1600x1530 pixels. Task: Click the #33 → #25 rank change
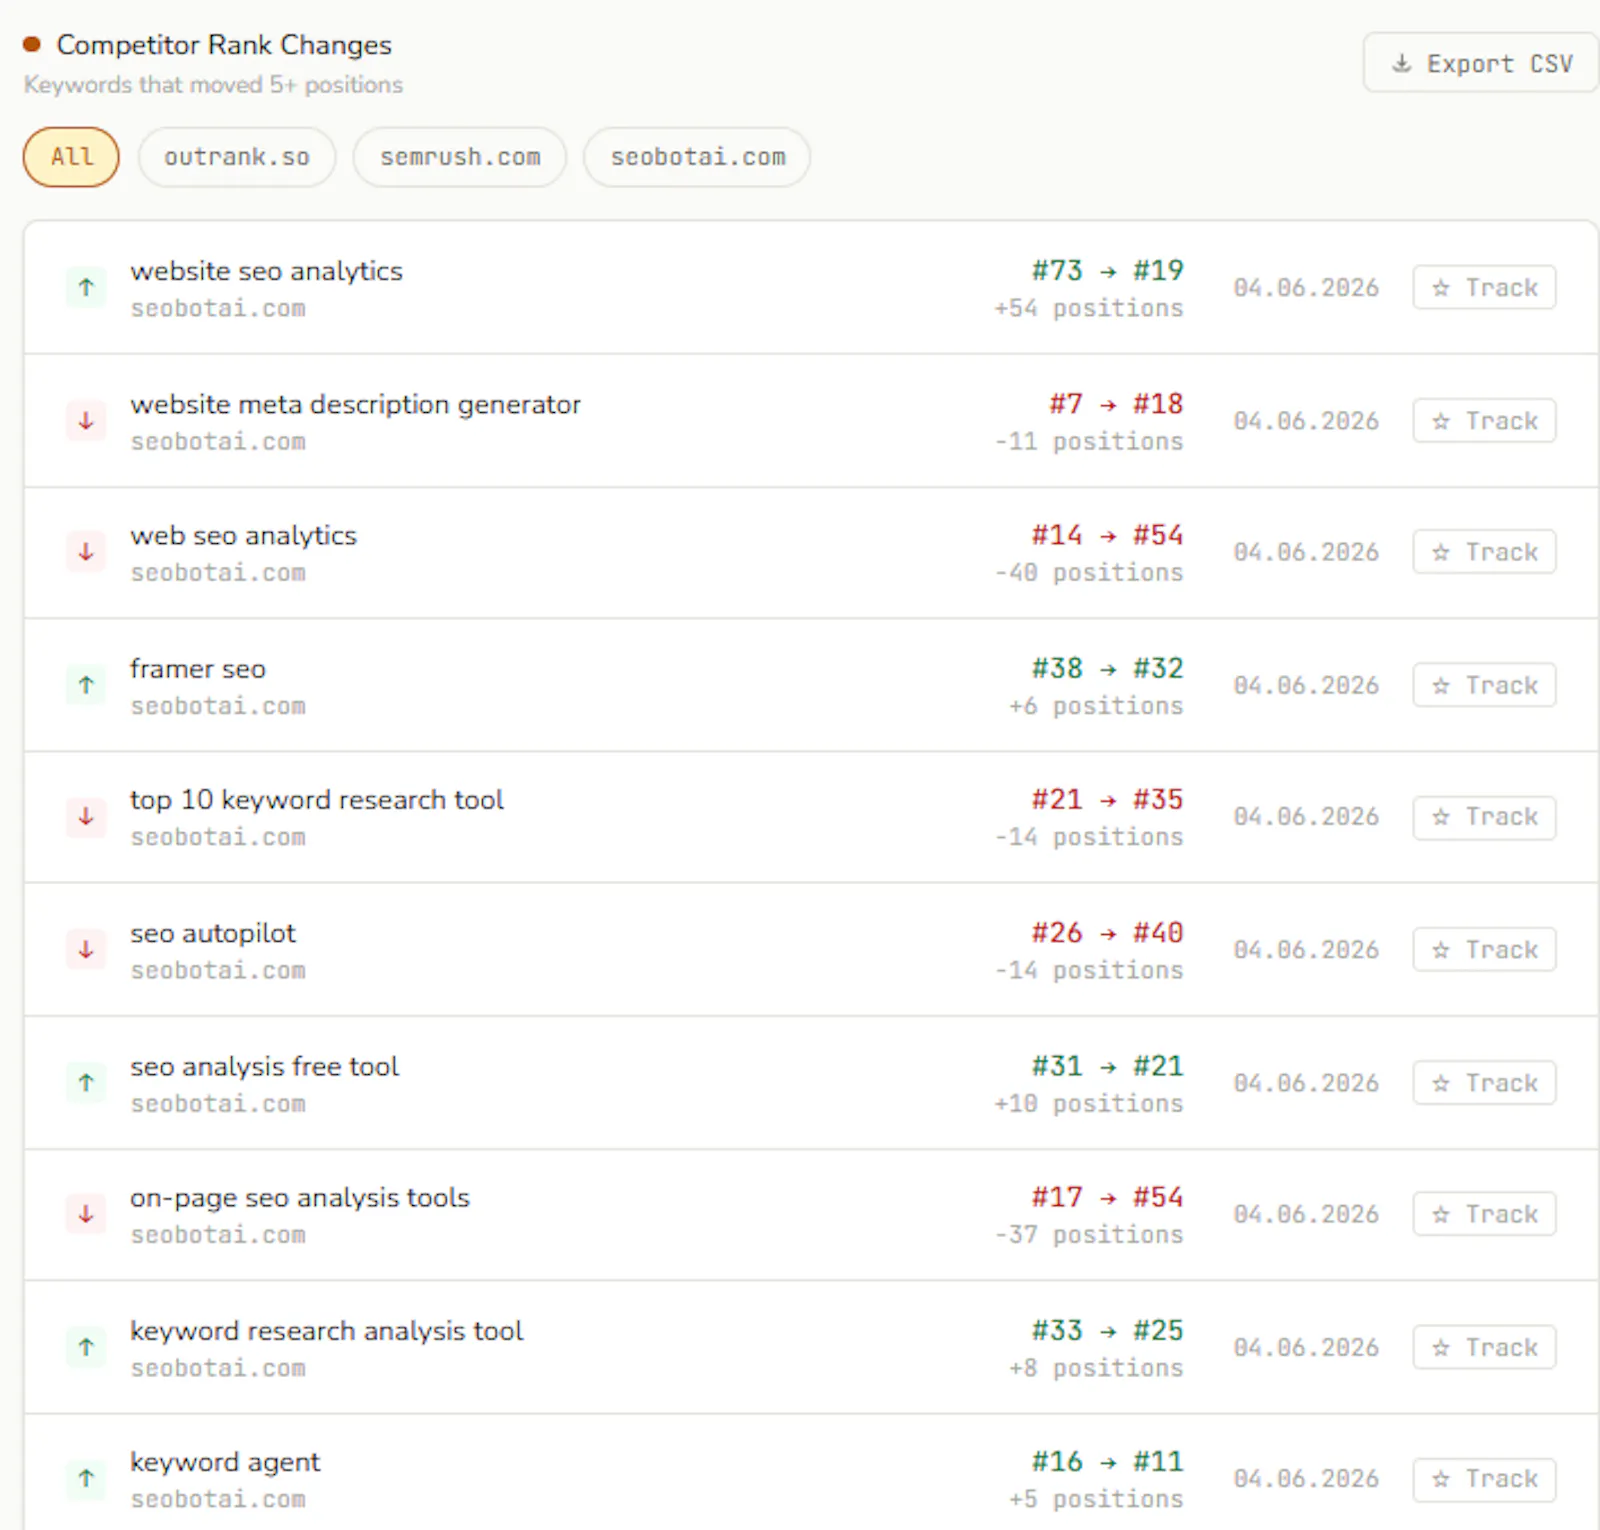tap(1107, 1331)
